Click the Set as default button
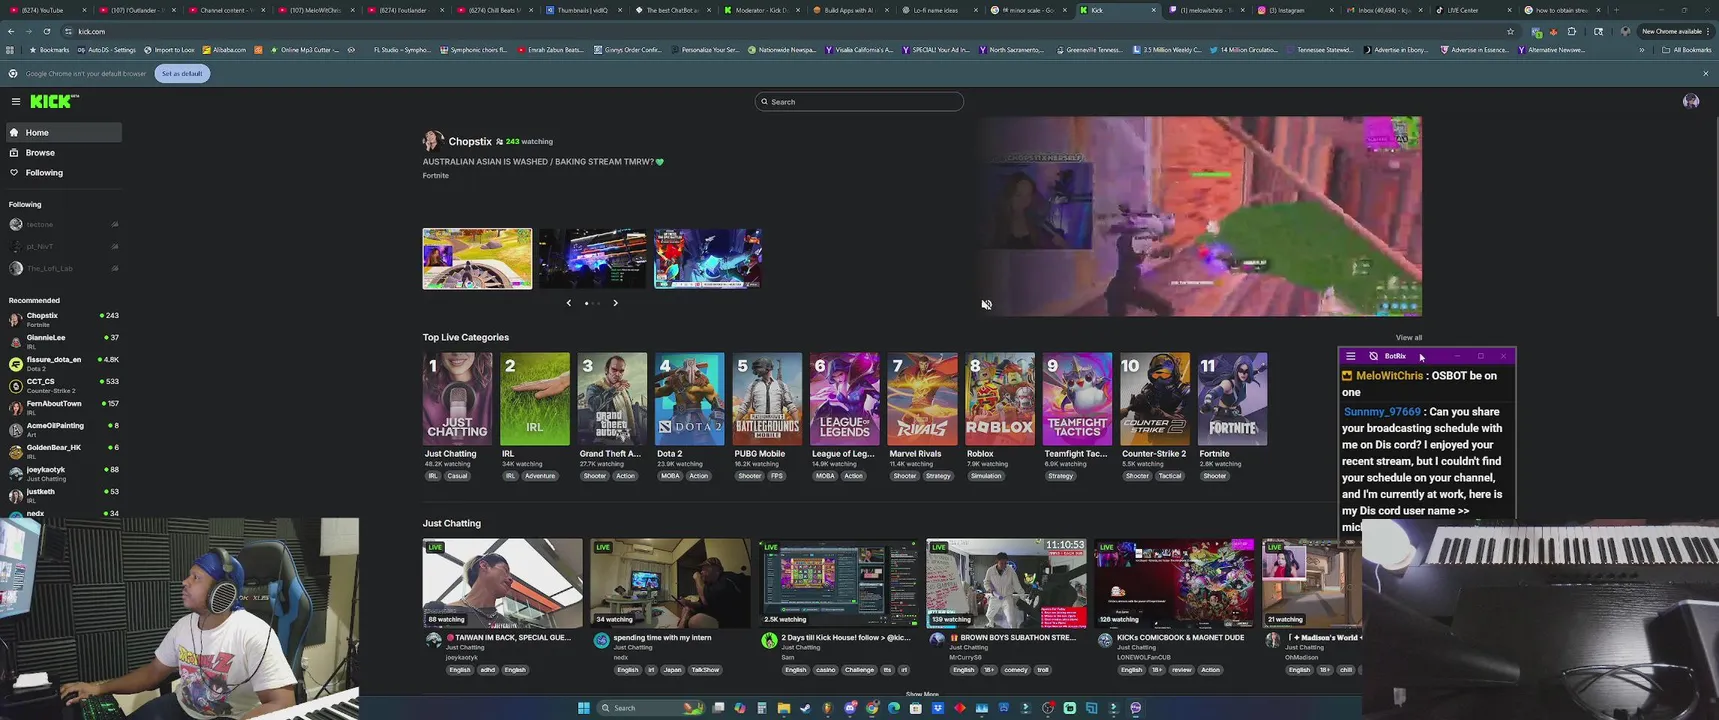 coord(182,73)
